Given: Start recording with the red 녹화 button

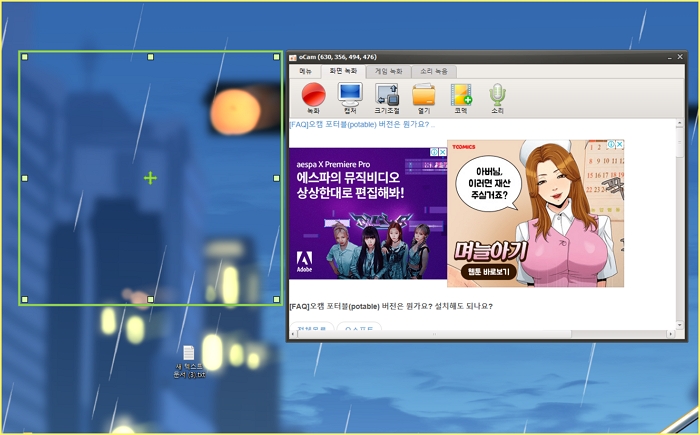Looking at the screenshot, I should pos(313,97).
